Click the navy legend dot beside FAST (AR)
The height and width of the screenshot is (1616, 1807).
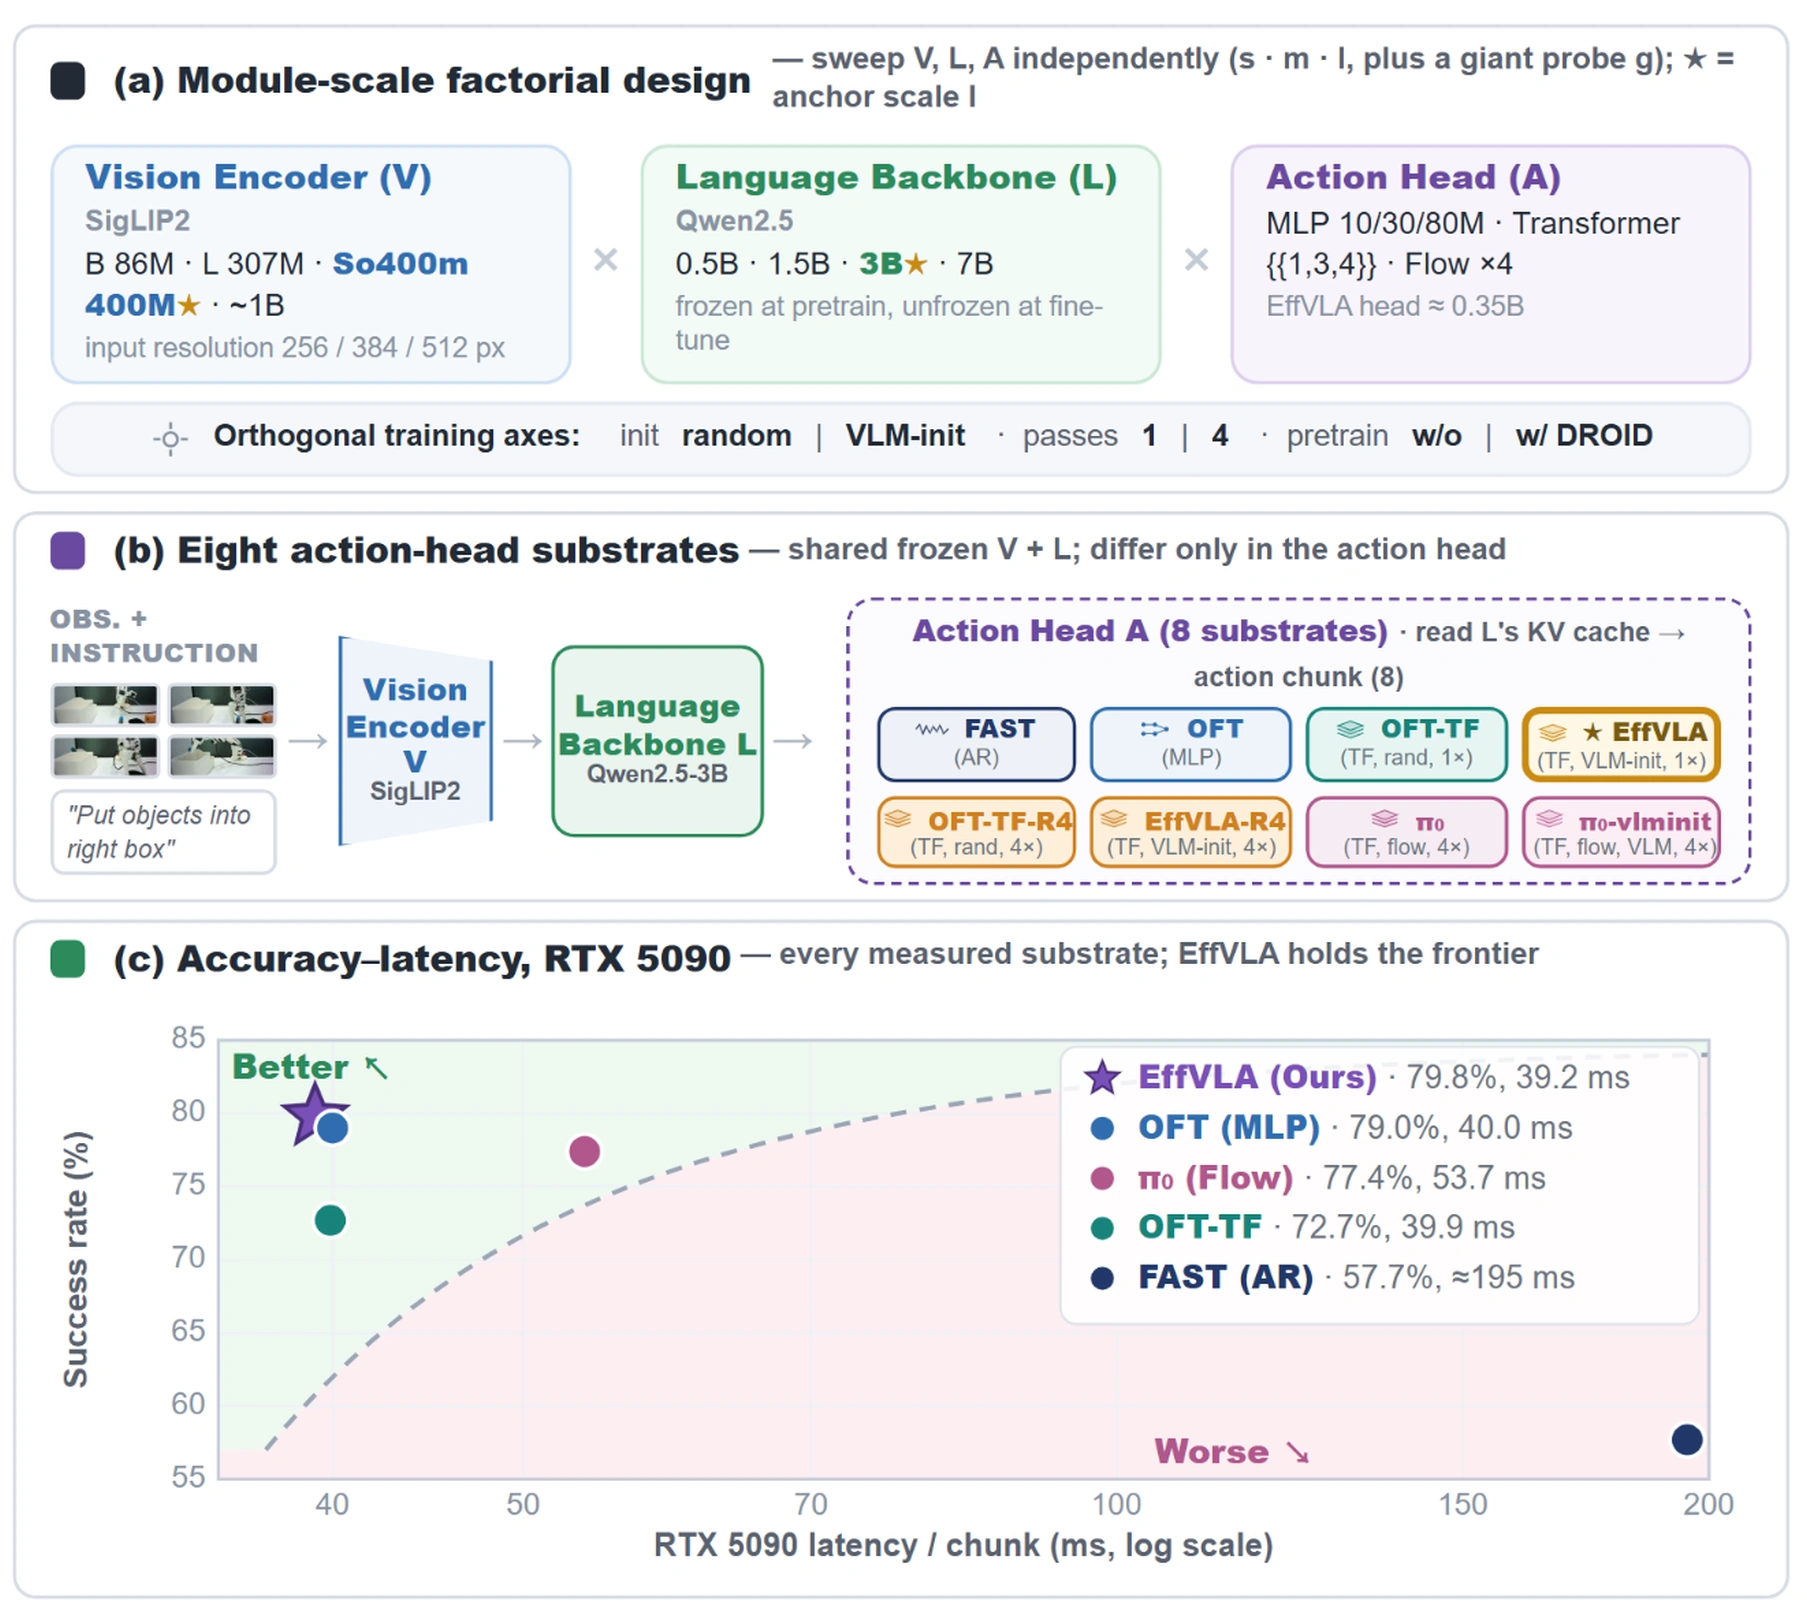pos(1102,1278)
